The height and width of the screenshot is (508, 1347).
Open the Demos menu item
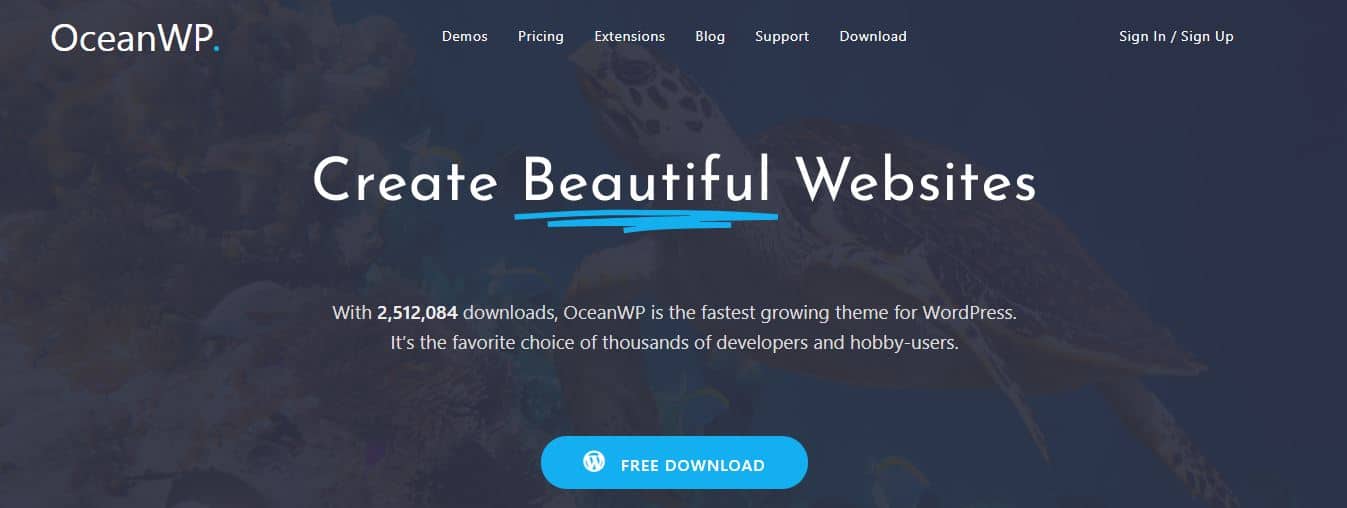pyautogui.click(x=465, y=36)
